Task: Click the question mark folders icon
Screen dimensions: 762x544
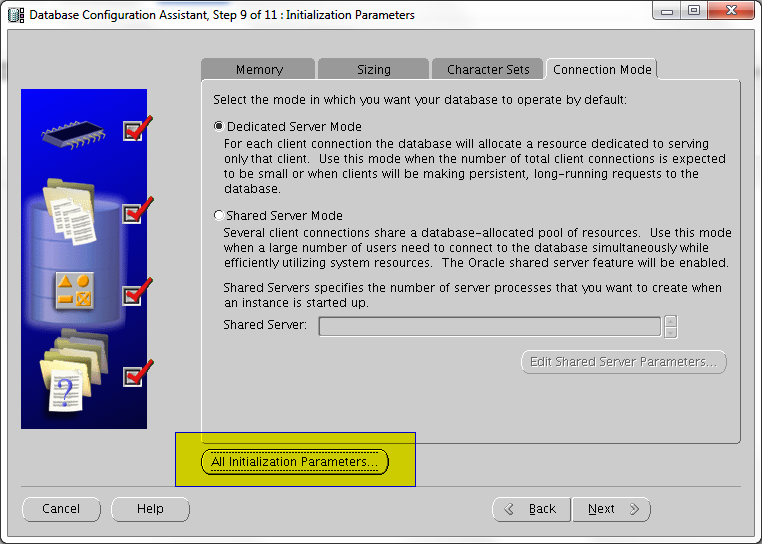Action: [x=72, y=372]
